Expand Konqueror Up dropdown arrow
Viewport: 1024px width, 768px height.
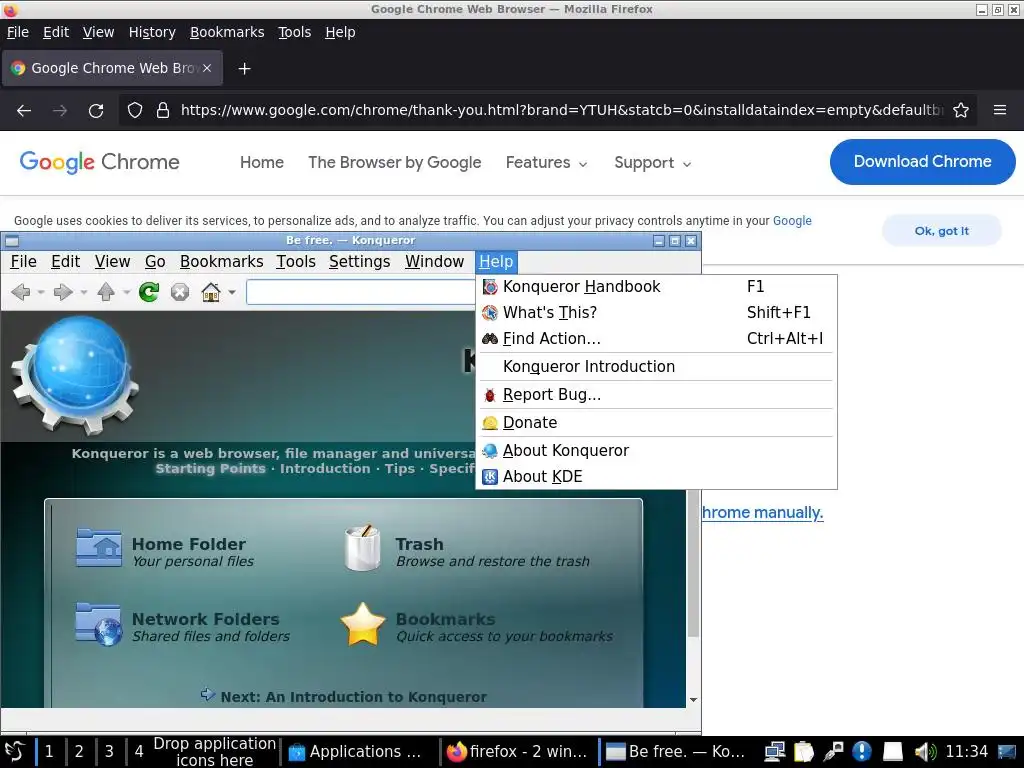[x=127, y=293]
